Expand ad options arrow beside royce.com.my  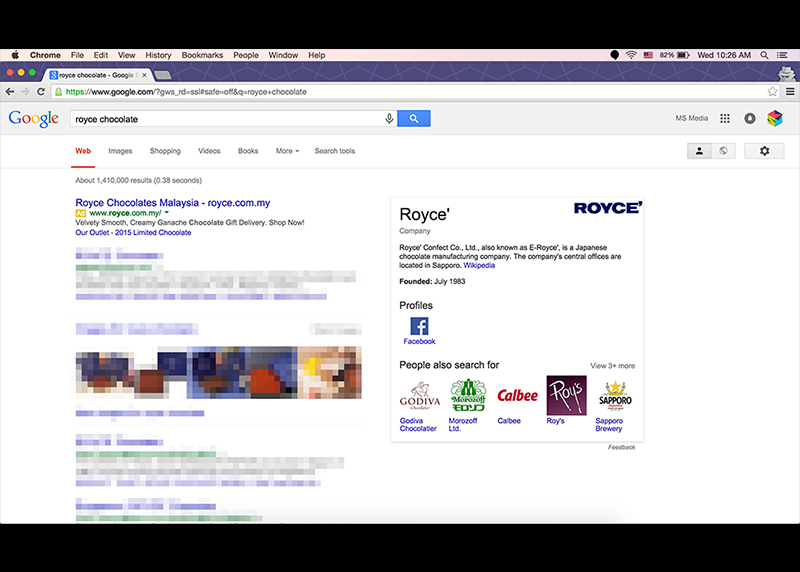[167, 213]
